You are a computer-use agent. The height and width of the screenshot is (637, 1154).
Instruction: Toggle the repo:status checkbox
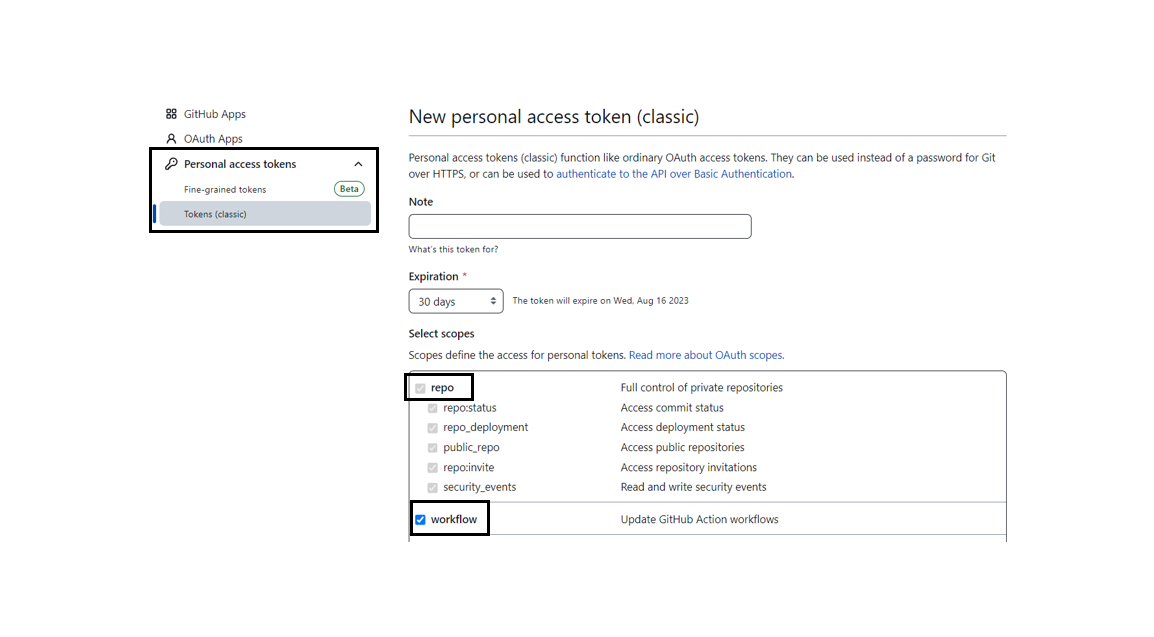coord(433,408)
